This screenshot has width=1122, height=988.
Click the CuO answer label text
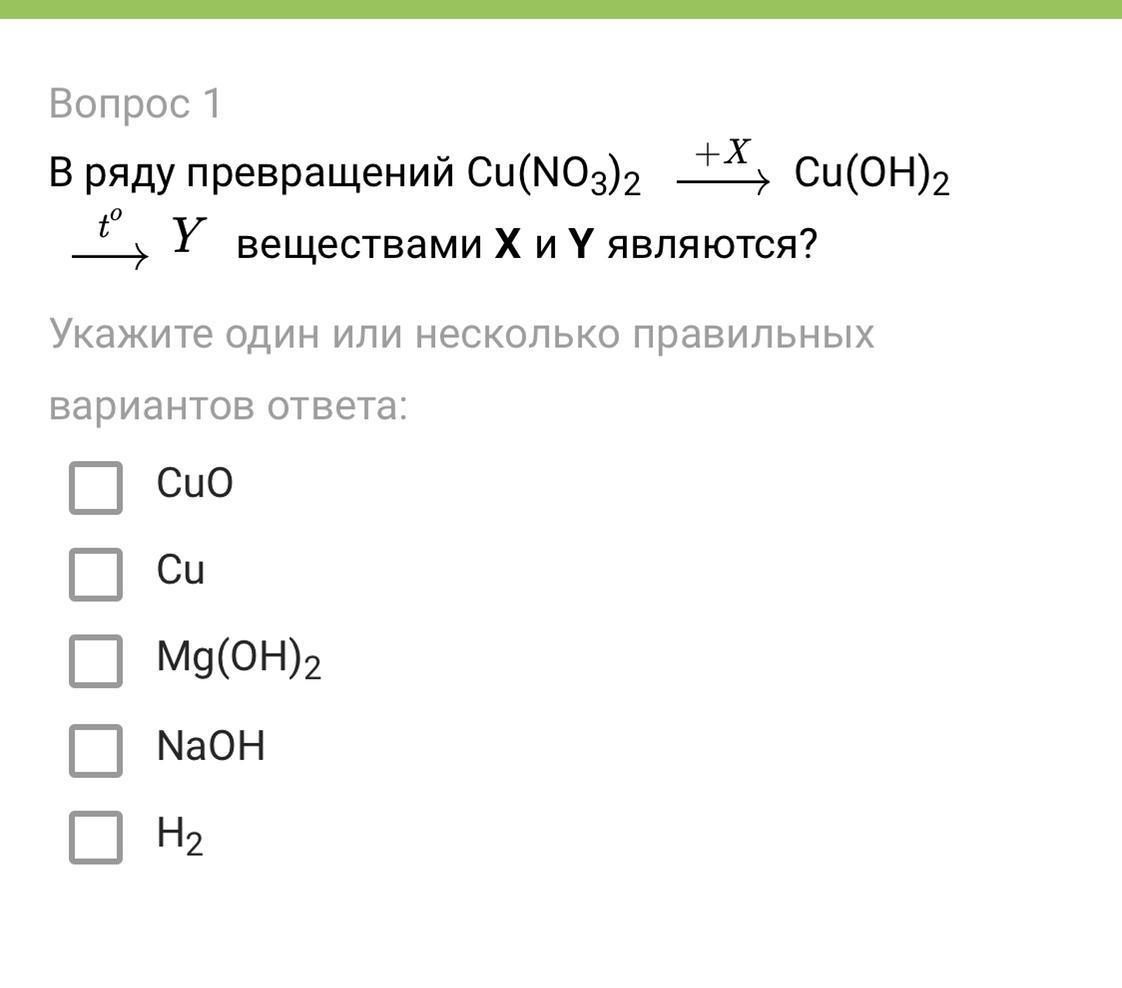(x=194, y=484)
